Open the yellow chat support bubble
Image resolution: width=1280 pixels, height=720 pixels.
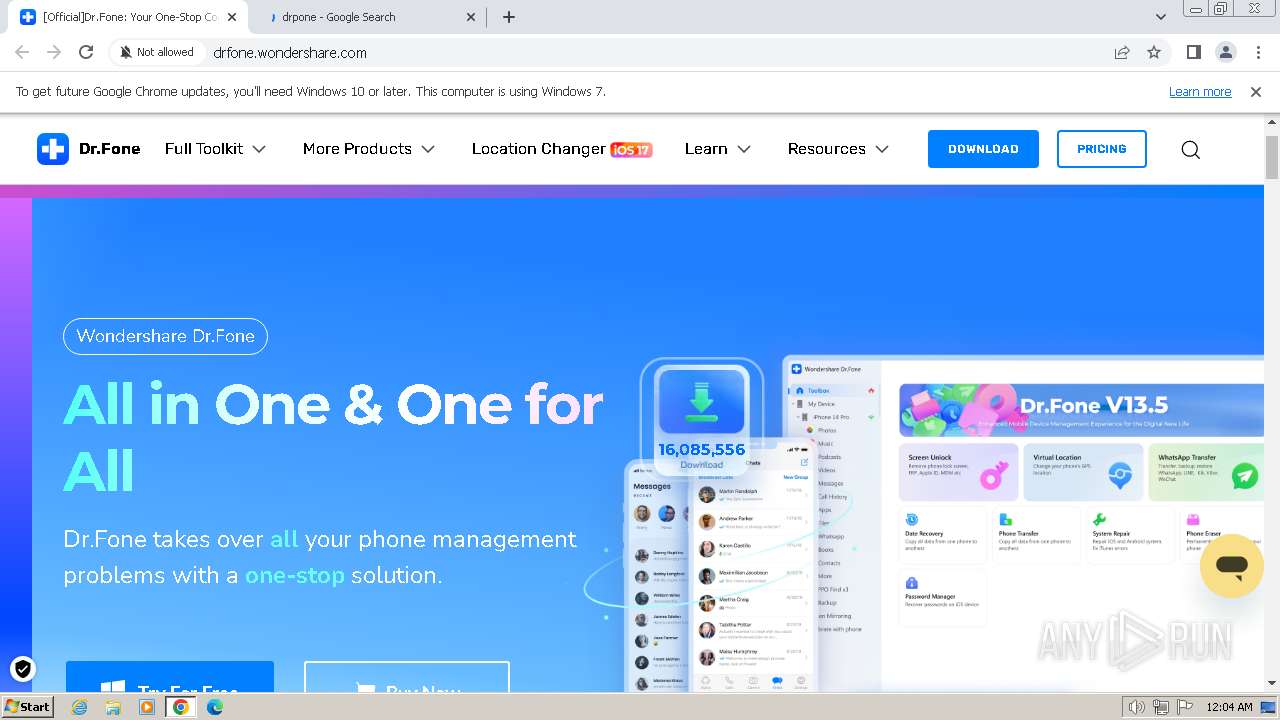pyautogui.click(x=1232, y=566)
